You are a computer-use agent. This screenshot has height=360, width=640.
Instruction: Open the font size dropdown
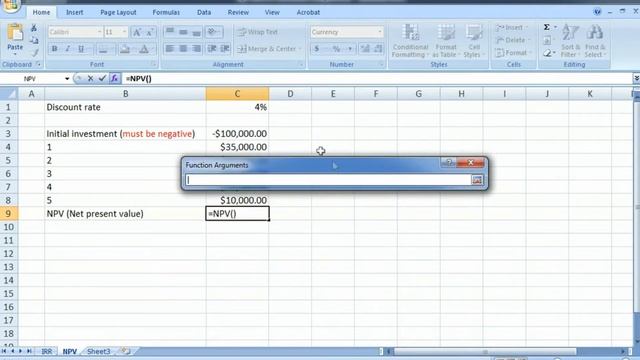(124, 32)
